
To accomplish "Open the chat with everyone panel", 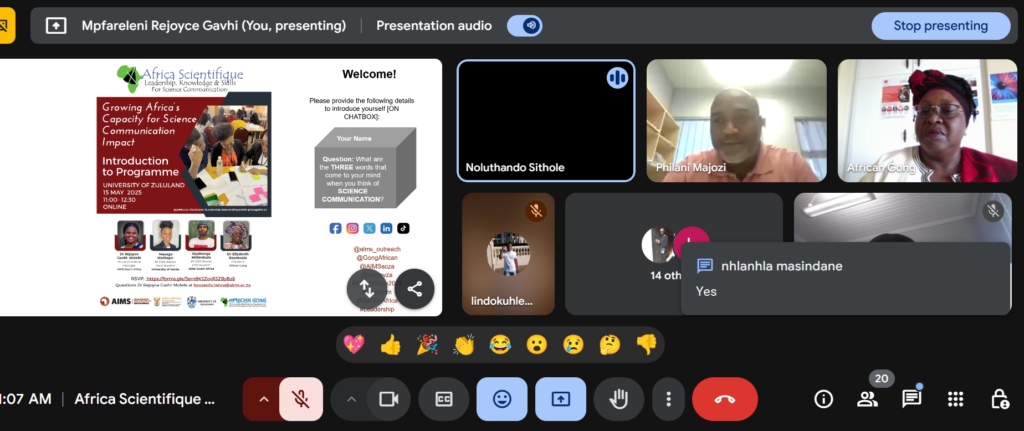I will (912, 399).
